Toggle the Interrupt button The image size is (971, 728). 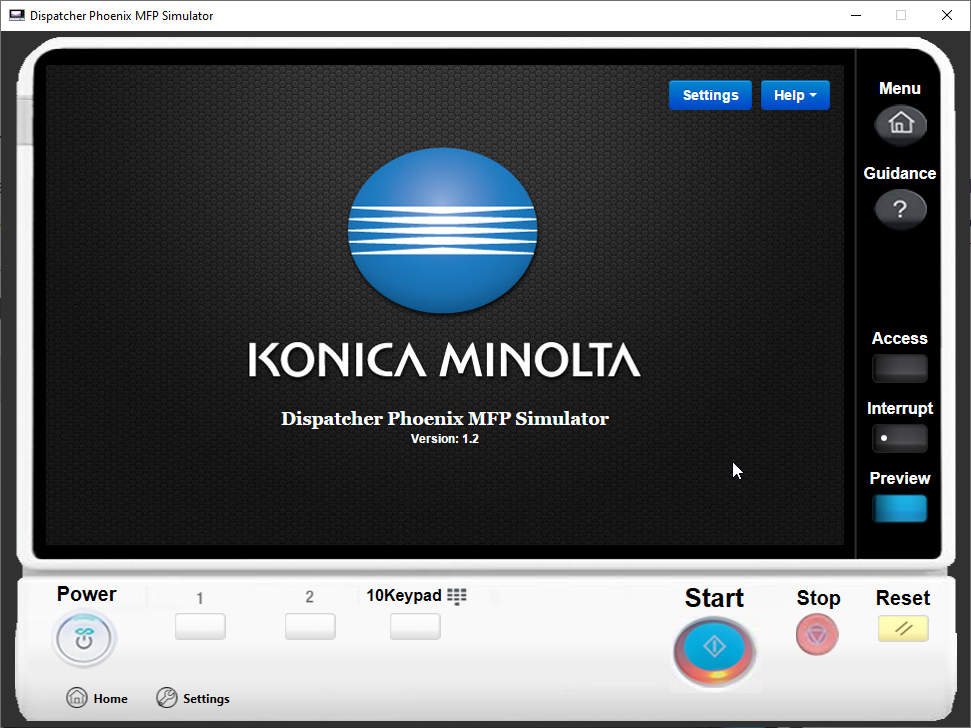point(900,438)
